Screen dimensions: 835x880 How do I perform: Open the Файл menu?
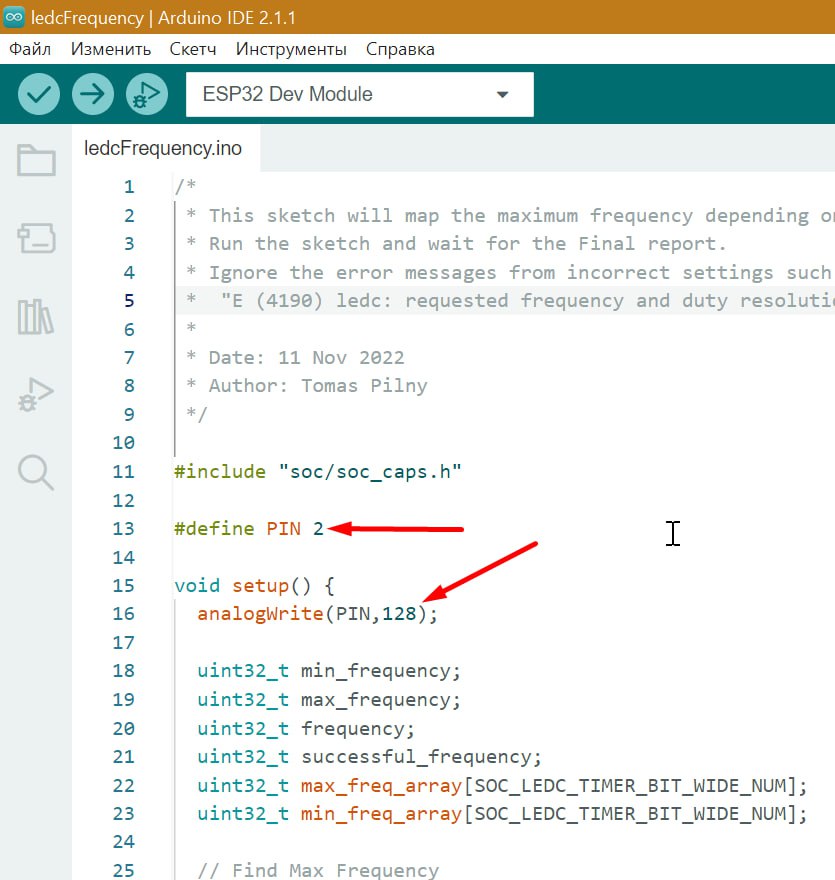click(x=30, y=49)
